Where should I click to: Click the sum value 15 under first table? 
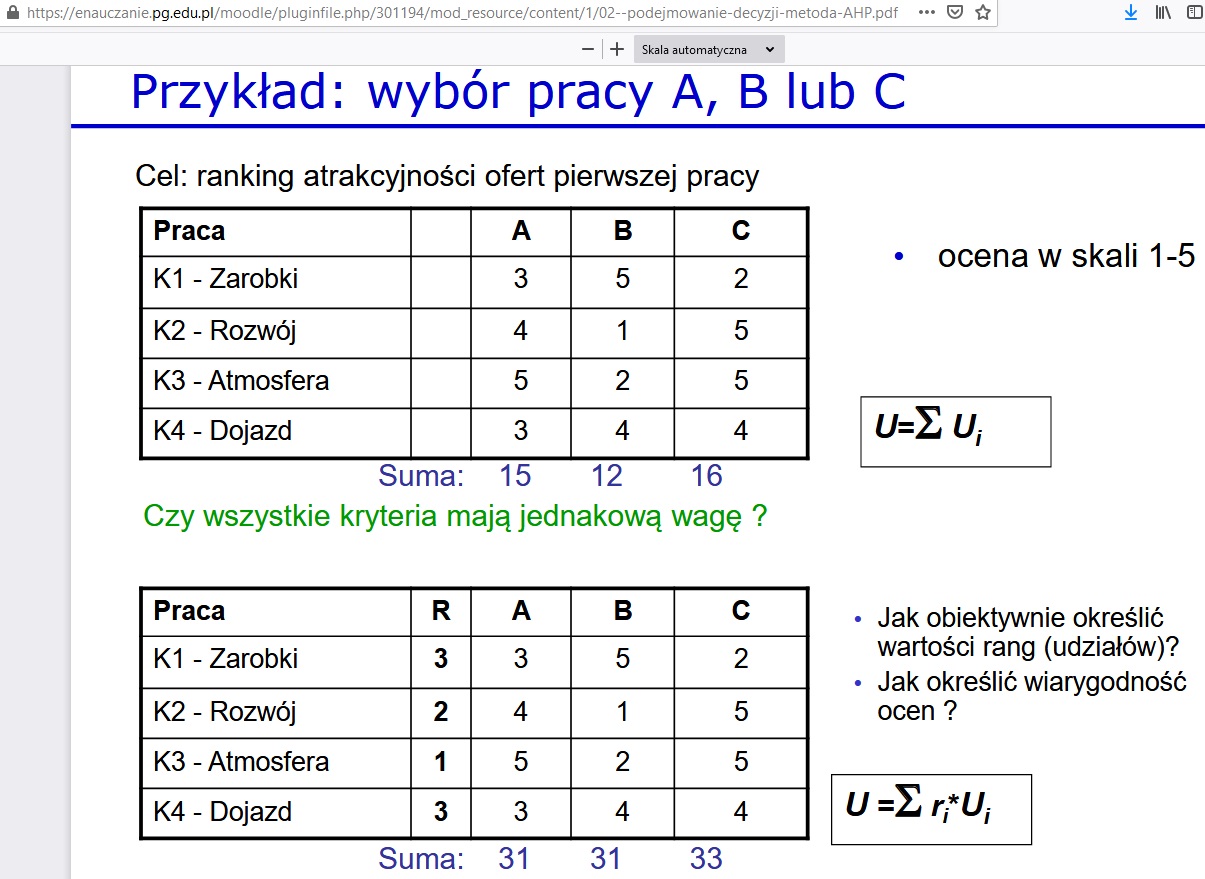pyautogui.click(x=515, y=475)
